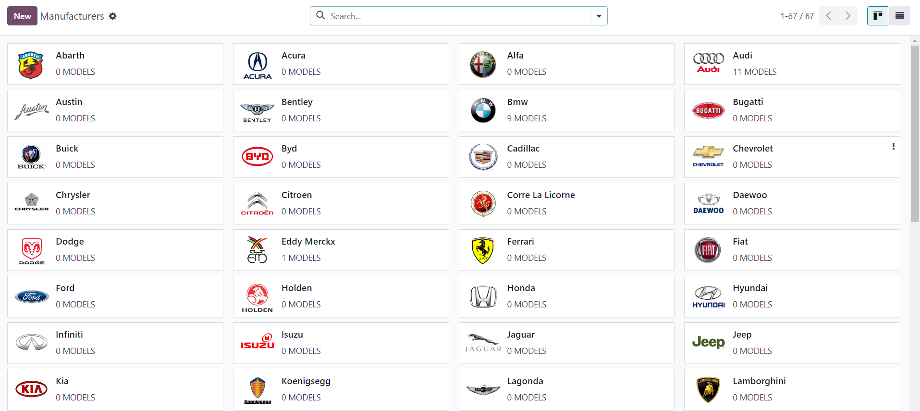The width and height of the screenshot is (920, 411).
Task: Click the Lamborghini bull logo
Action: 708,389
